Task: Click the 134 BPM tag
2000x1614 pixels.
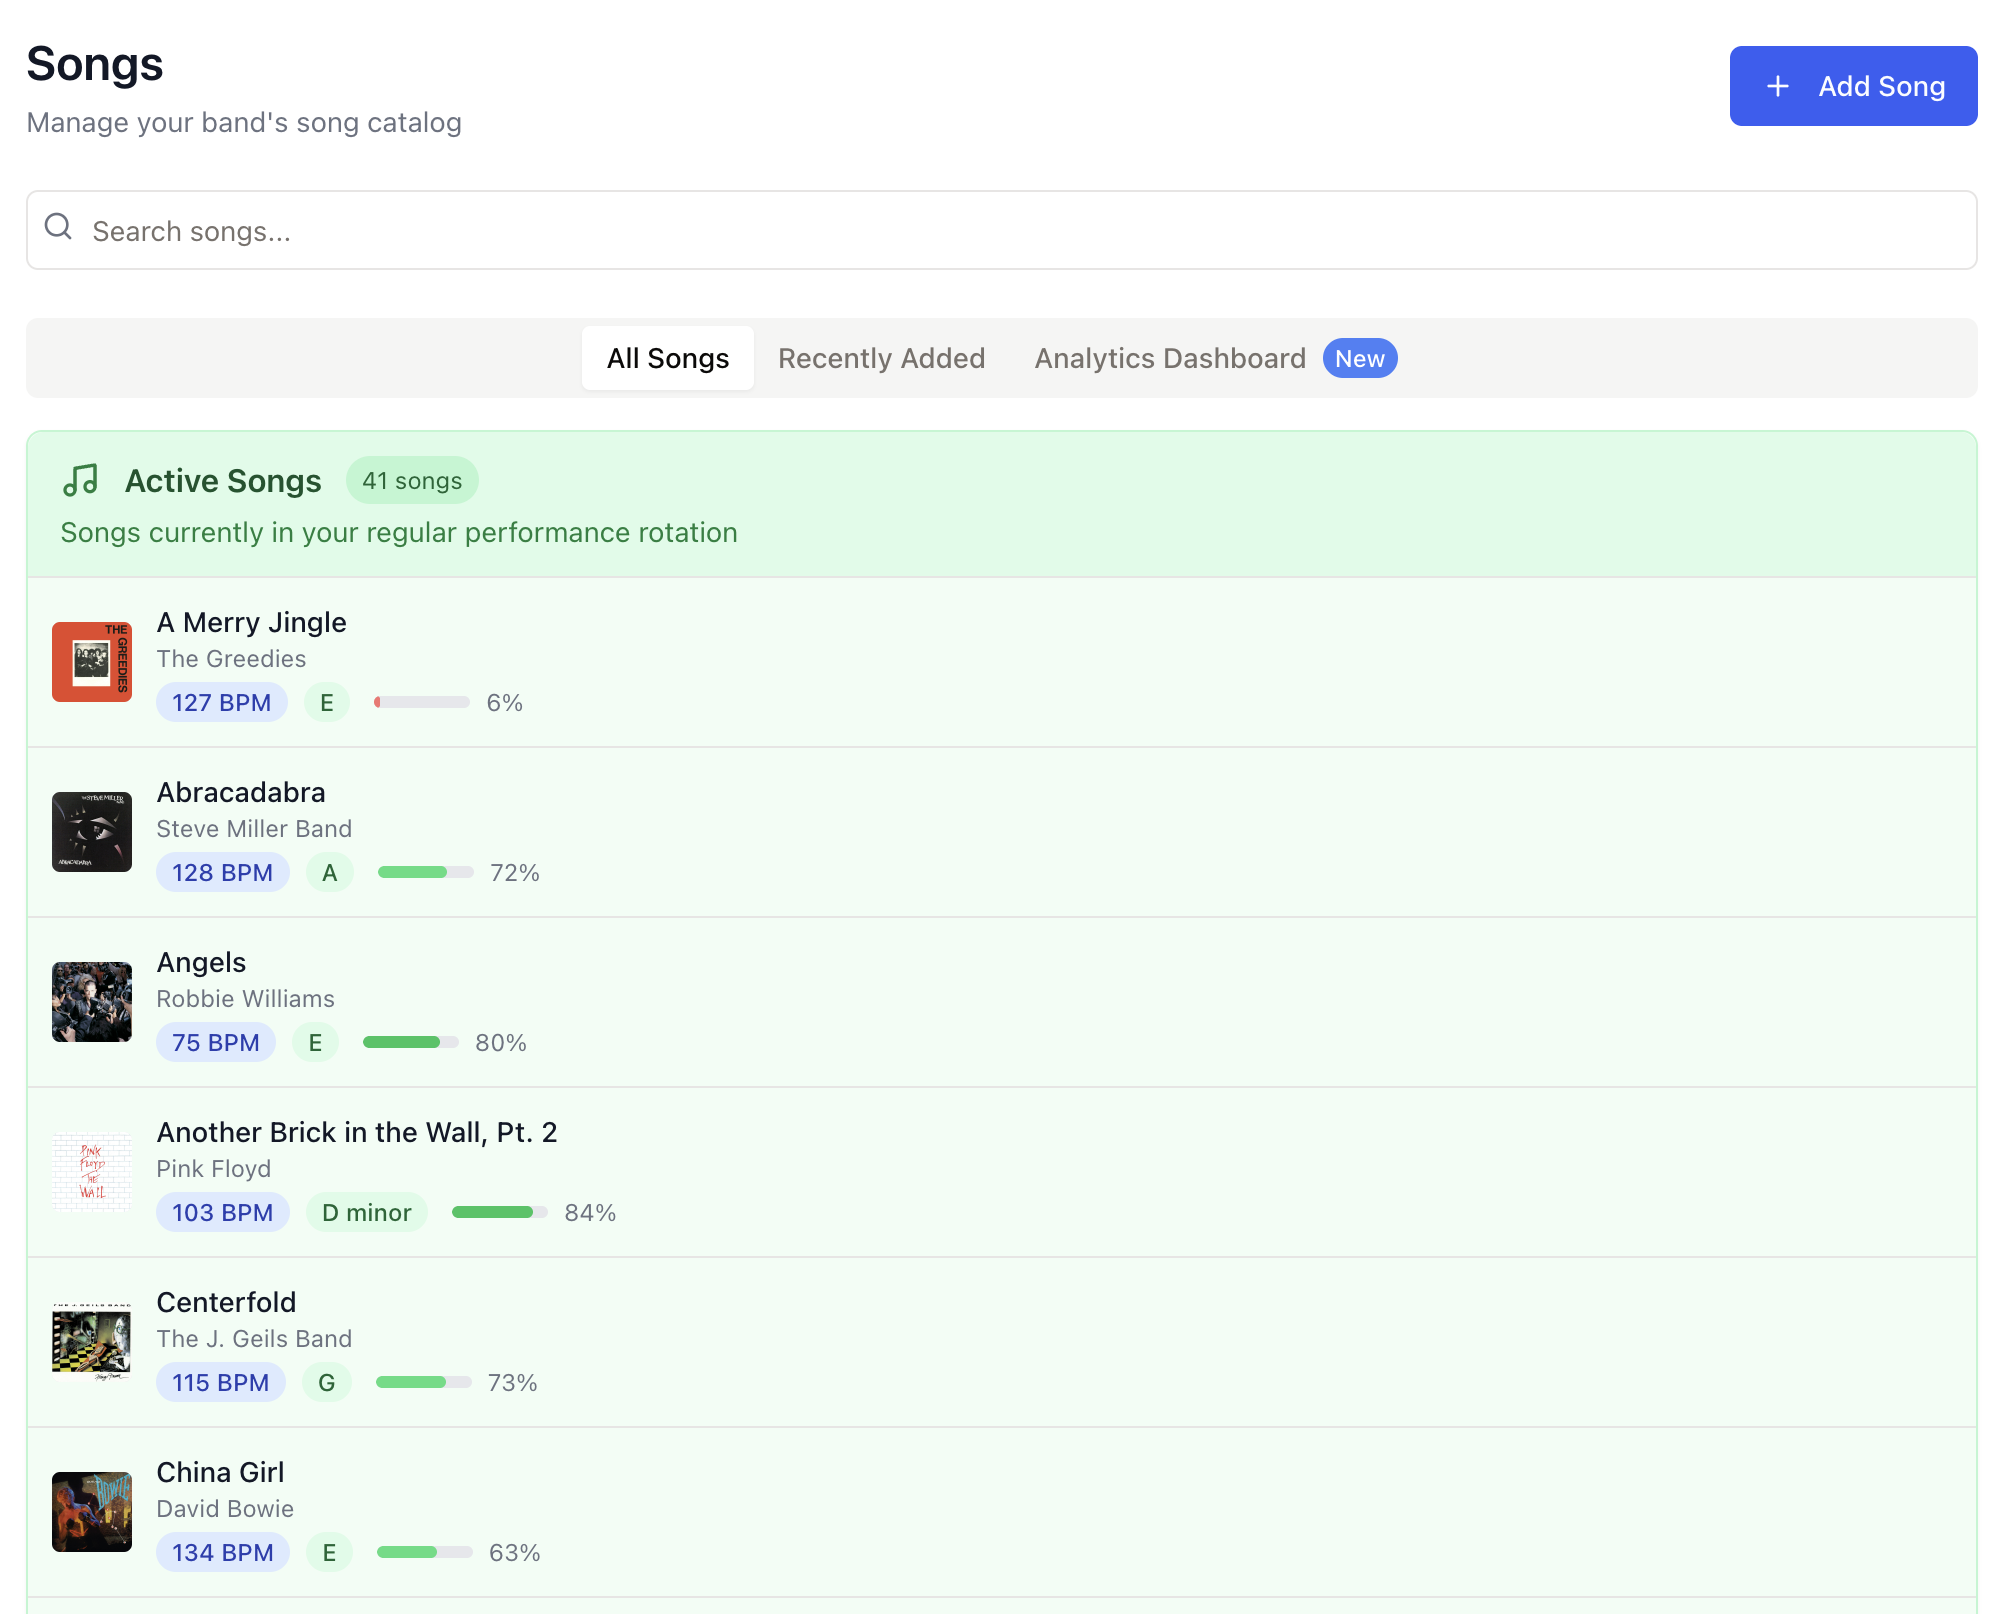Action: [223, 1552]
